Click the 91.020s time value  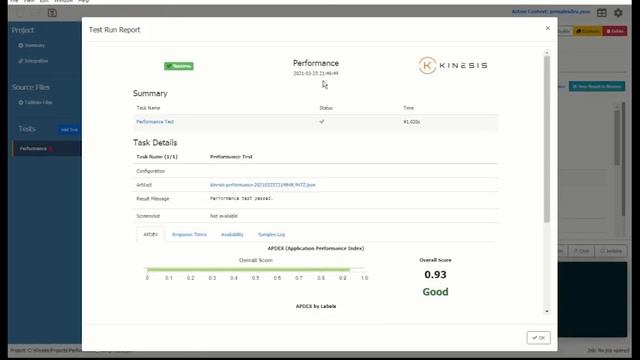(411, 122)
